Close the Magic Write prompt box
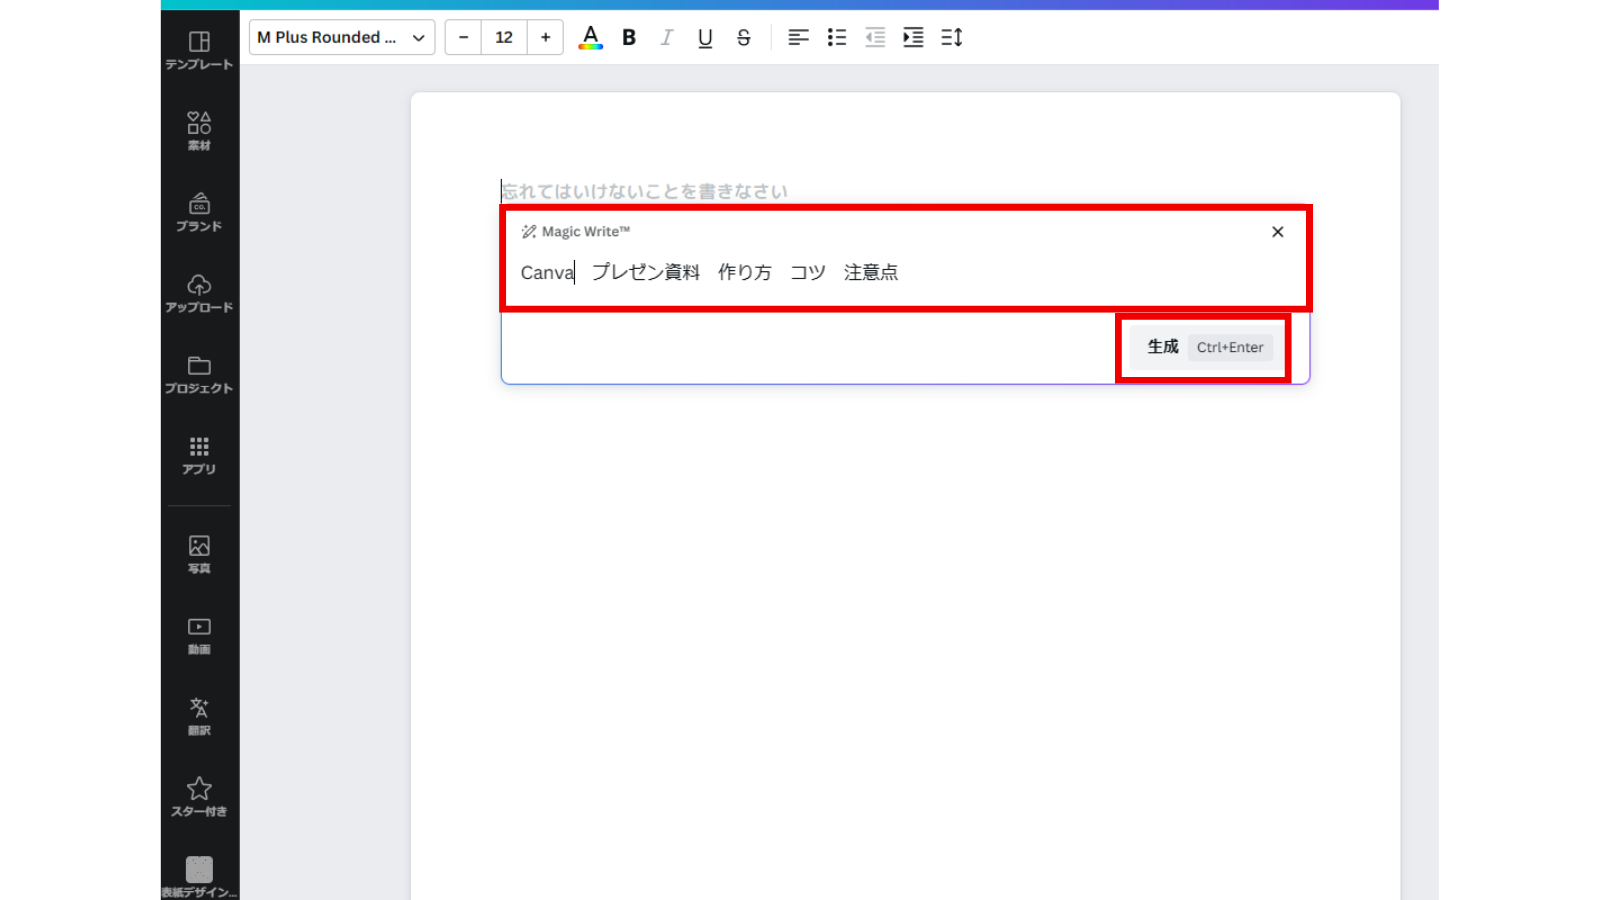 click(1278, 232)
